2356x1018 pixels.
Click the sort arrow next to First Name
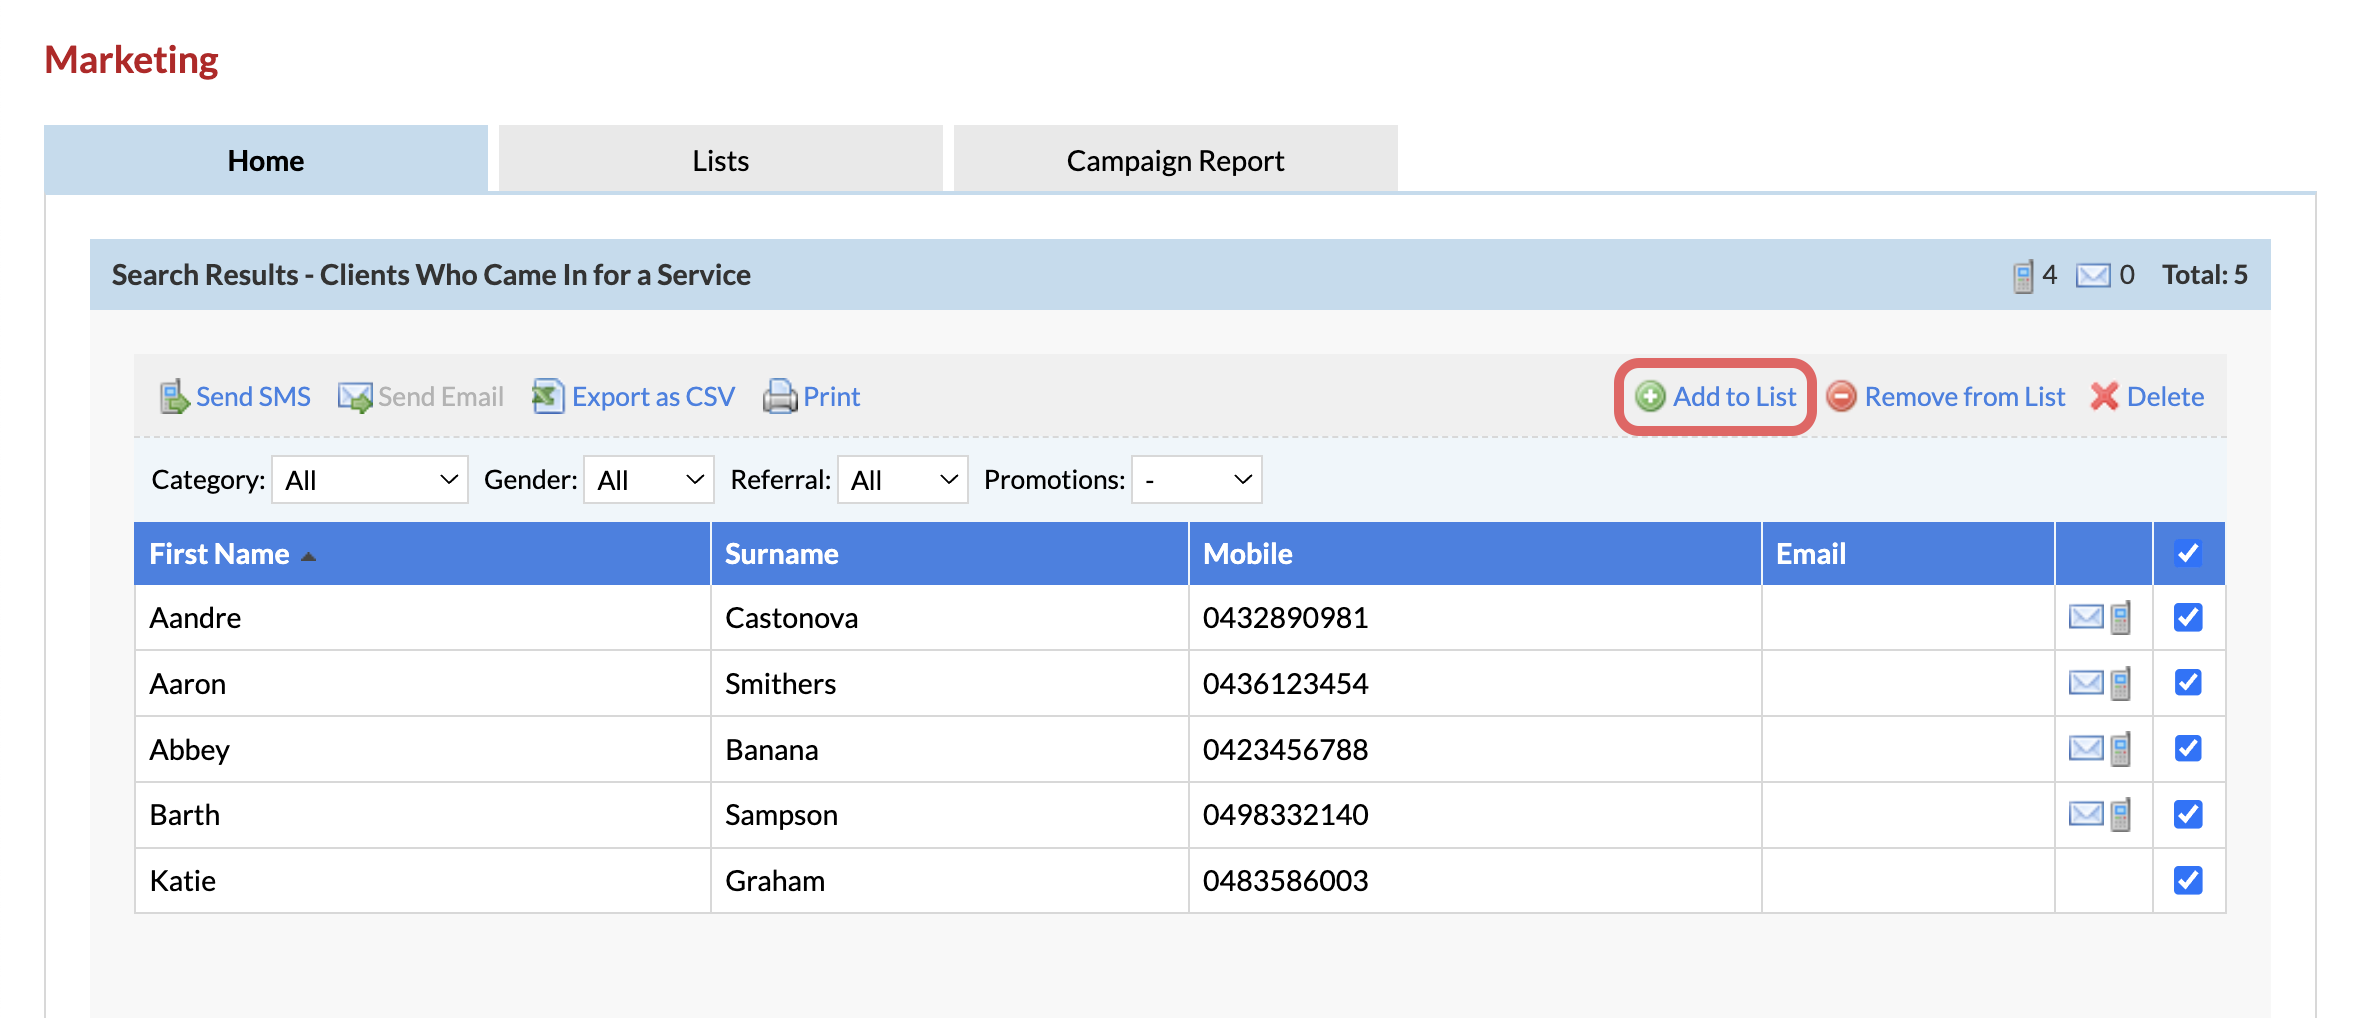[308, 557]
